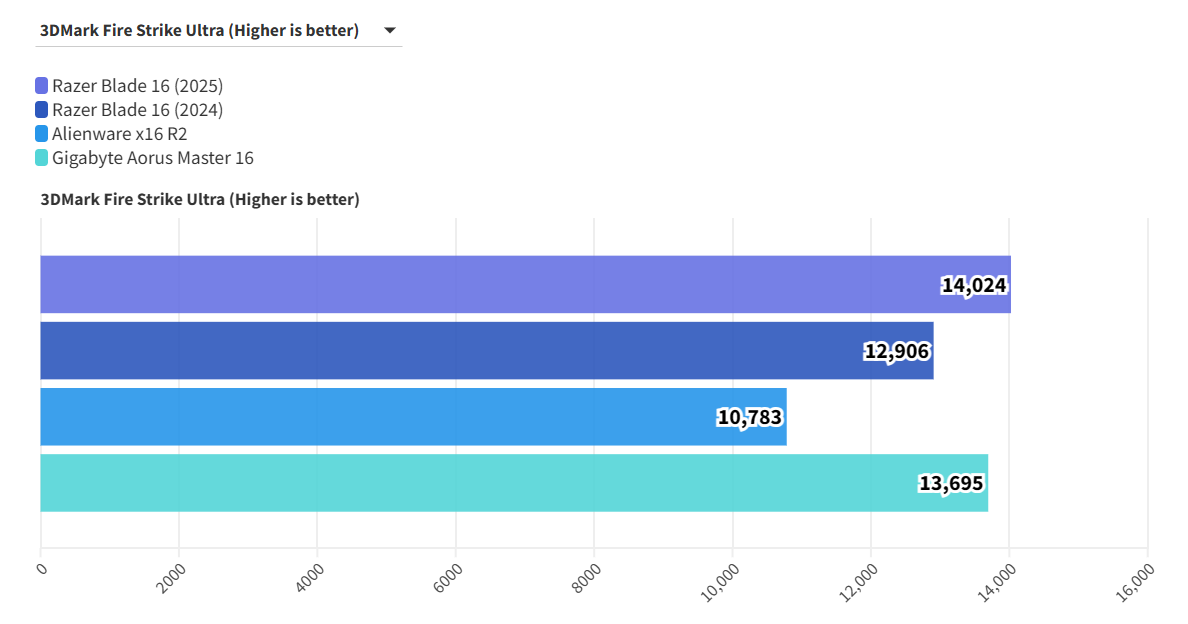Click the Alienware x16 R2 legend swatch
This screenshot has height=624, width=1188.
[42, 134]
